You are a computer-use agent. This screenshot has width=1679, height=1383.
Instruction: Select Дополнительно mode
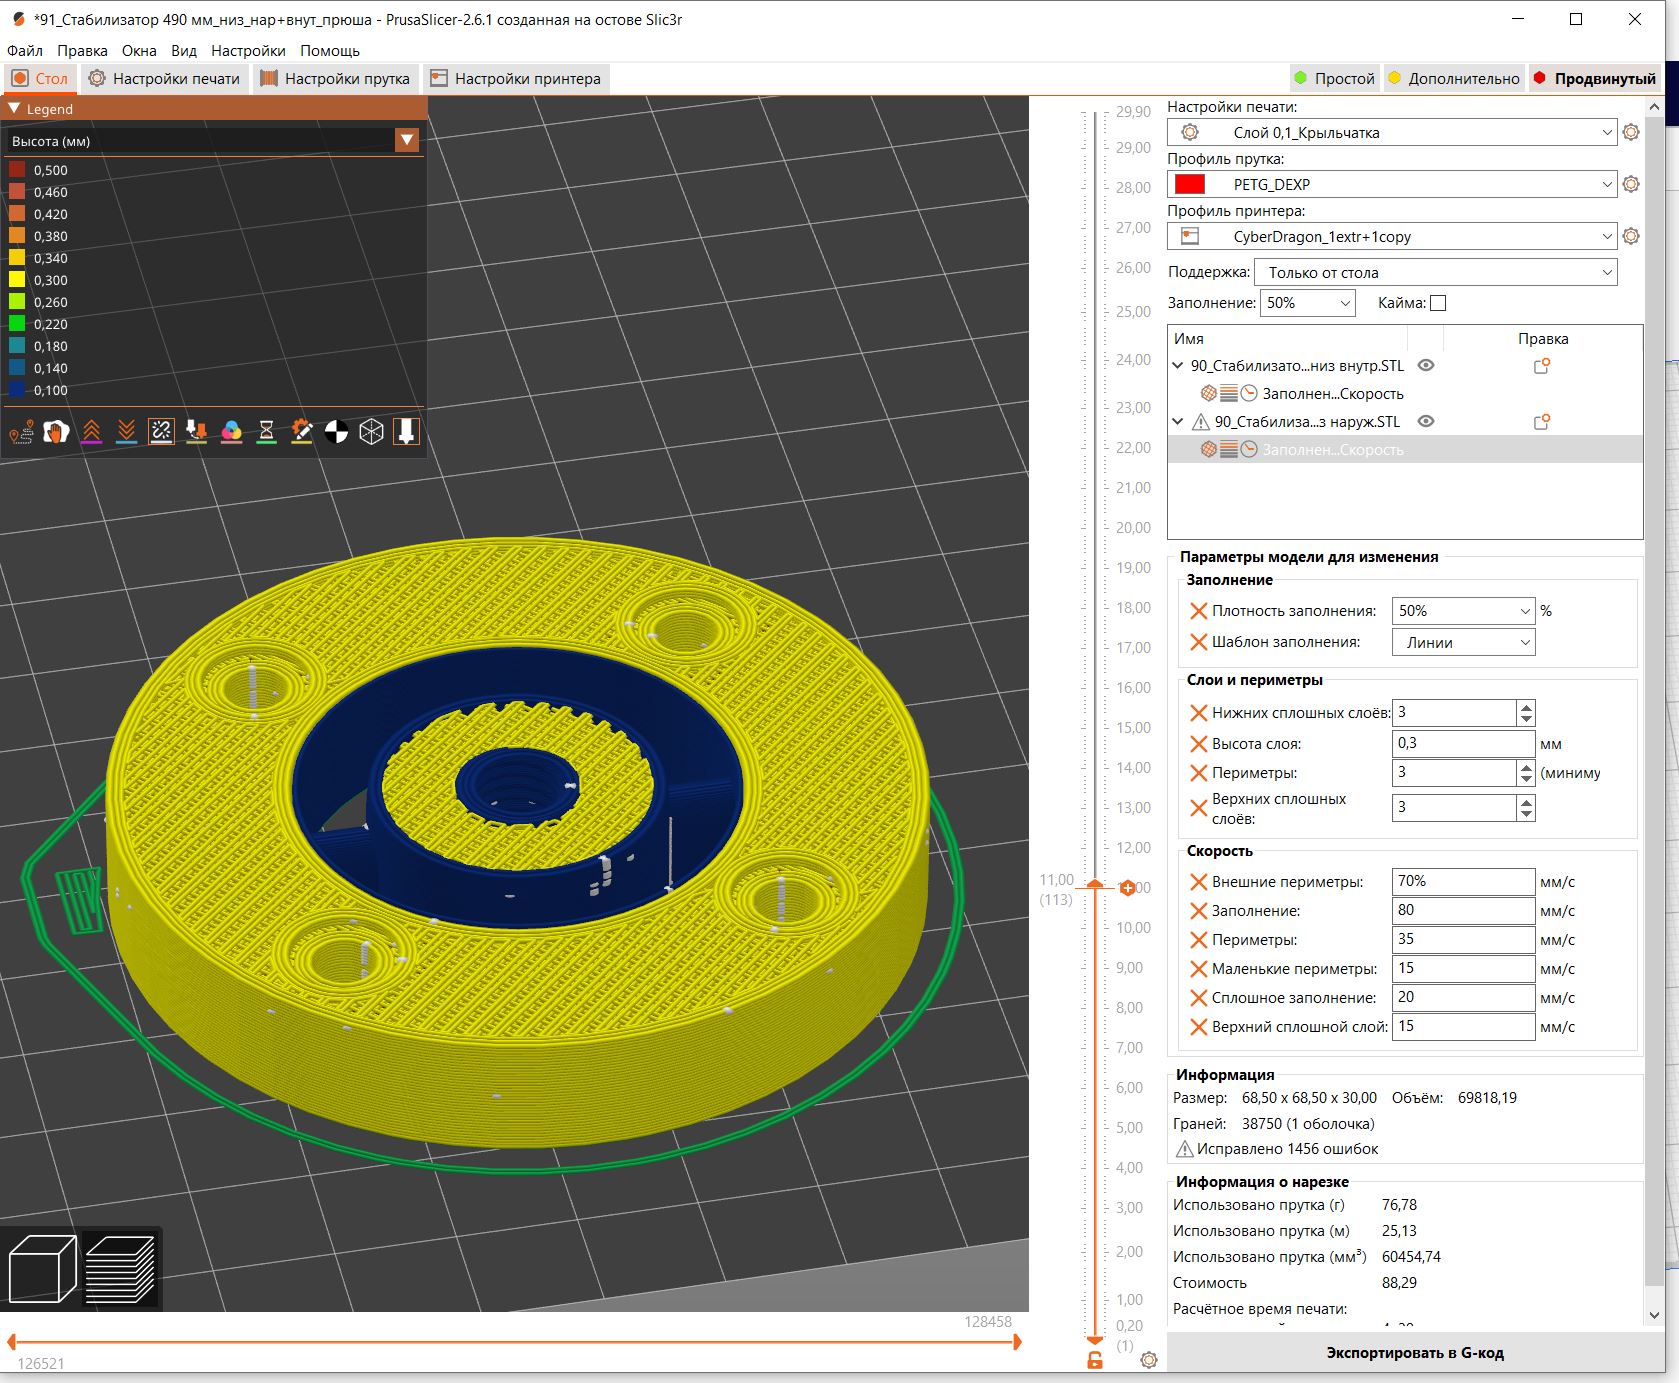pyautogui.click(x=1454, y=79)
